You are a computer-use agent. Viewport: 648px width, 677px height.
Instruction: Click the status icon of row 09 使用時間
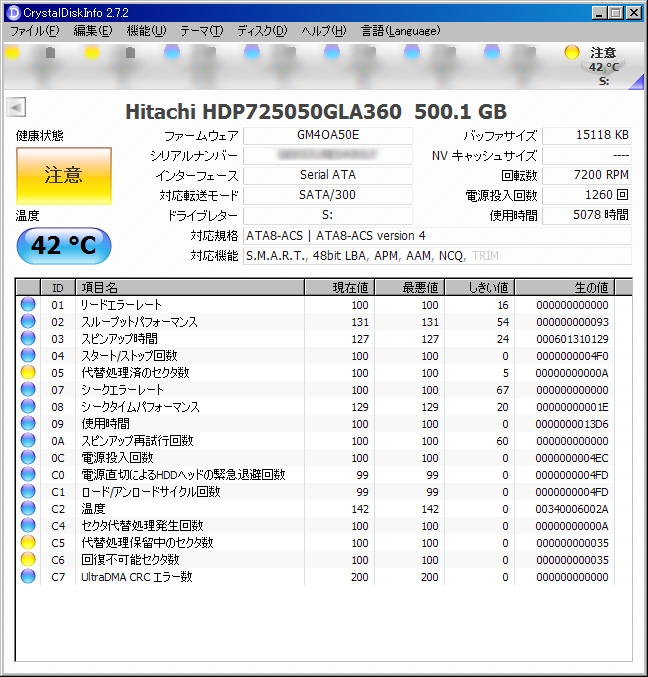tap(28, 423)
